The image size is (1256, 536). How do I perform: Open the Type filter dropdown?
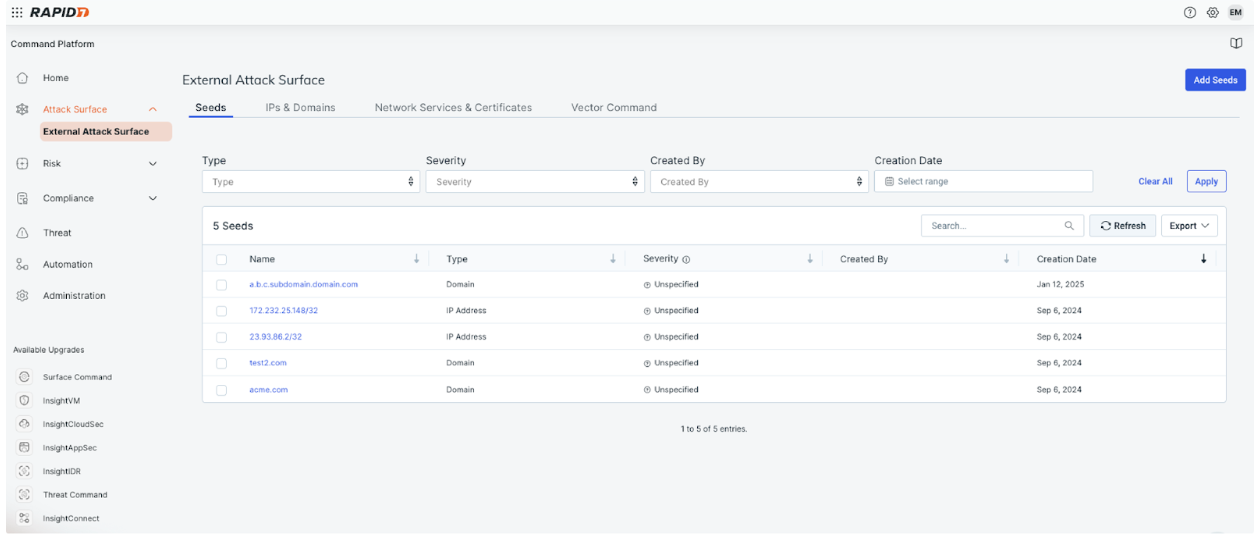[x=310, y=182]
